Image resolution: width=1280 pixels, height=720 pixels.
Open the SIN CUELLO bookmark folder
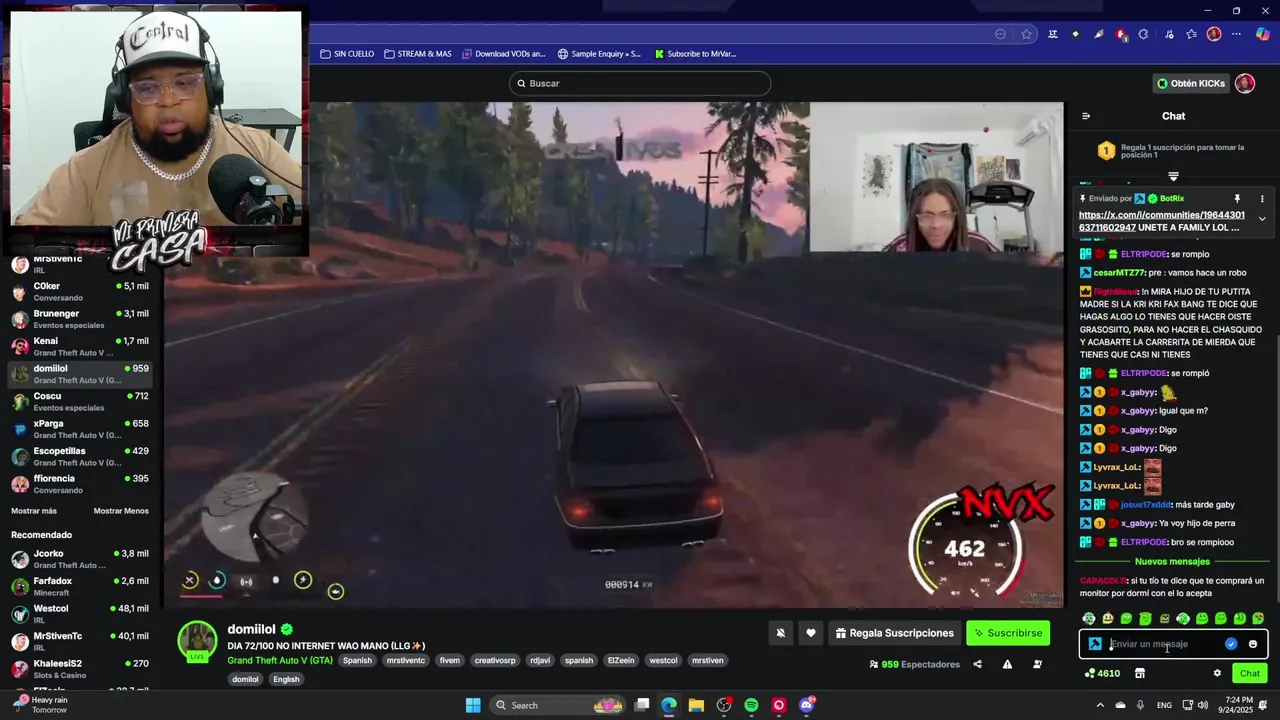(347, 54)
